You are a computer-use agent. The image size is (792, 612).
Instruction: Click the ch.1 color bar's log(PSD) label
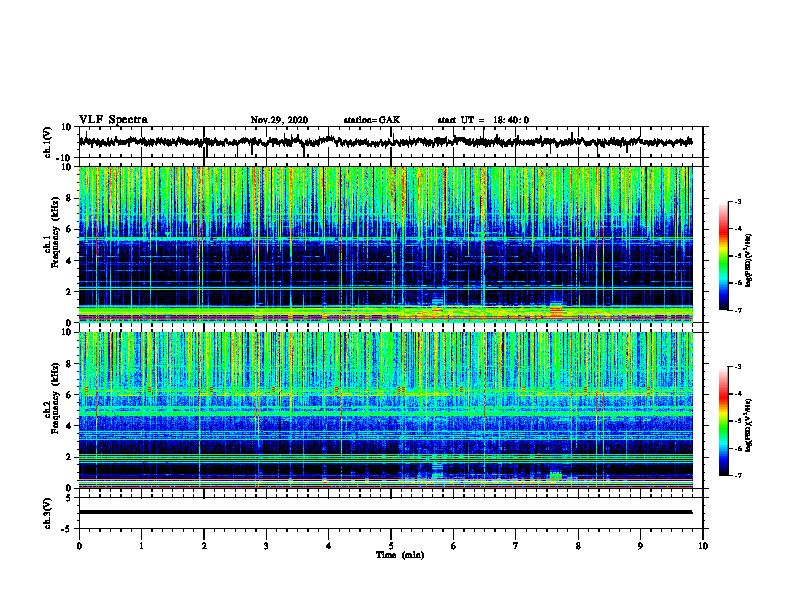[749, 261]
